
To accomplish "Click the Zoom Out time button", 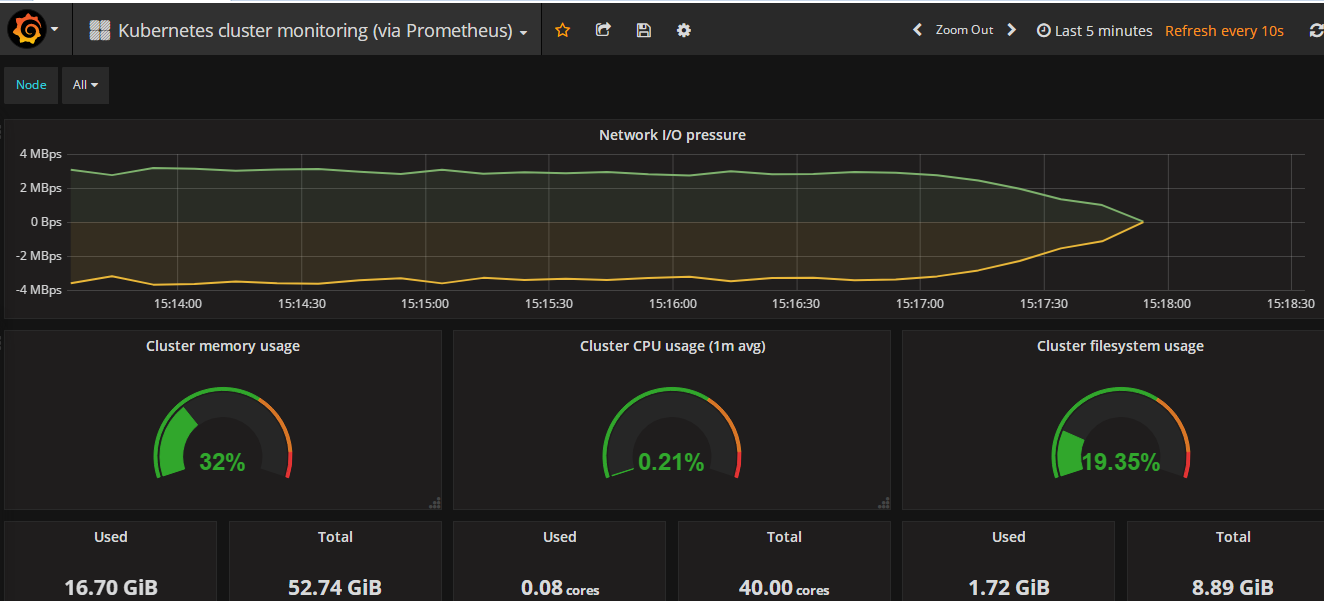I will pos(964,30).
